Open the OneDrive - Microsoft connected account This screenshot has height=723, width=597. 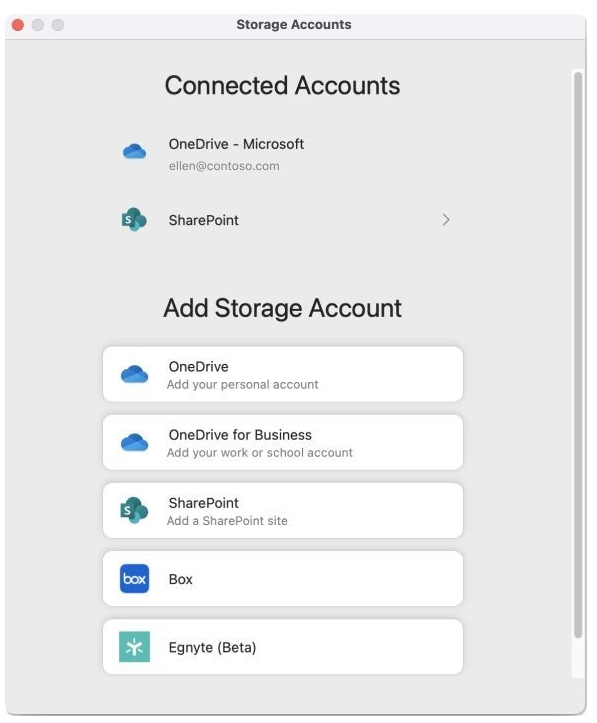tap(283, 154)
